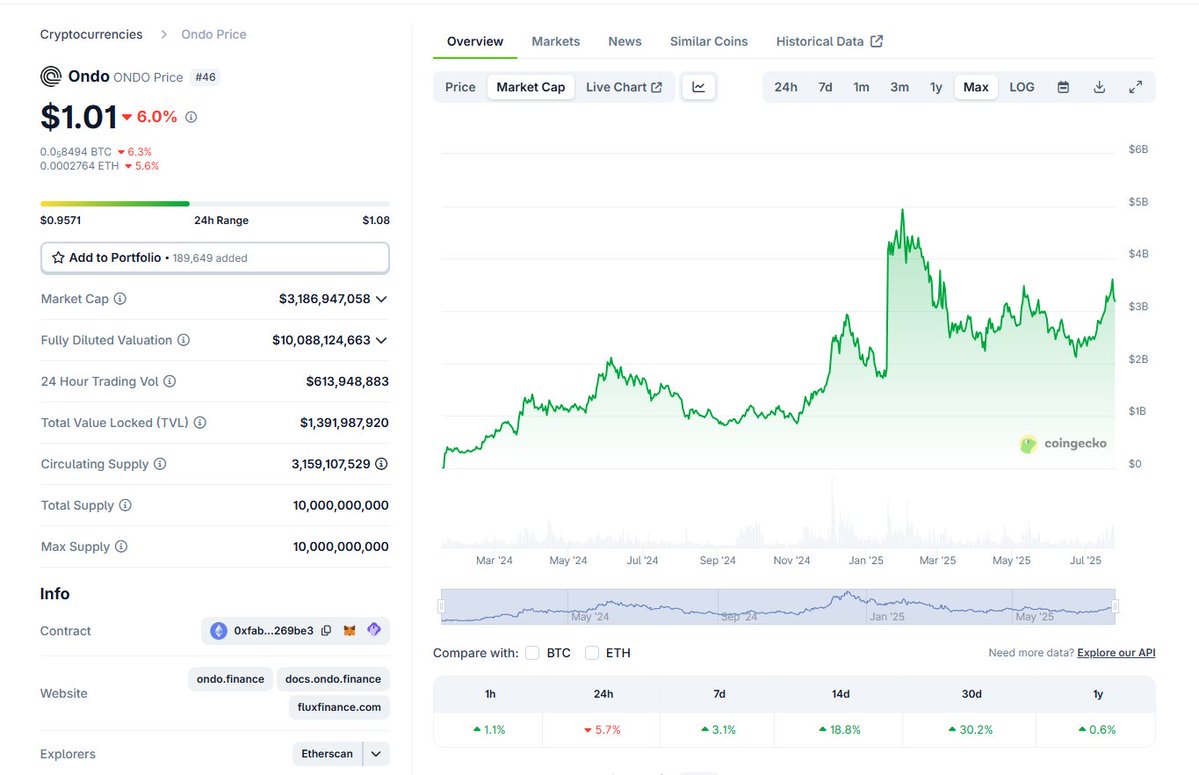1199x775 pixels.
Task: Open Live Chart external link icon
Action: coord(657,87)
